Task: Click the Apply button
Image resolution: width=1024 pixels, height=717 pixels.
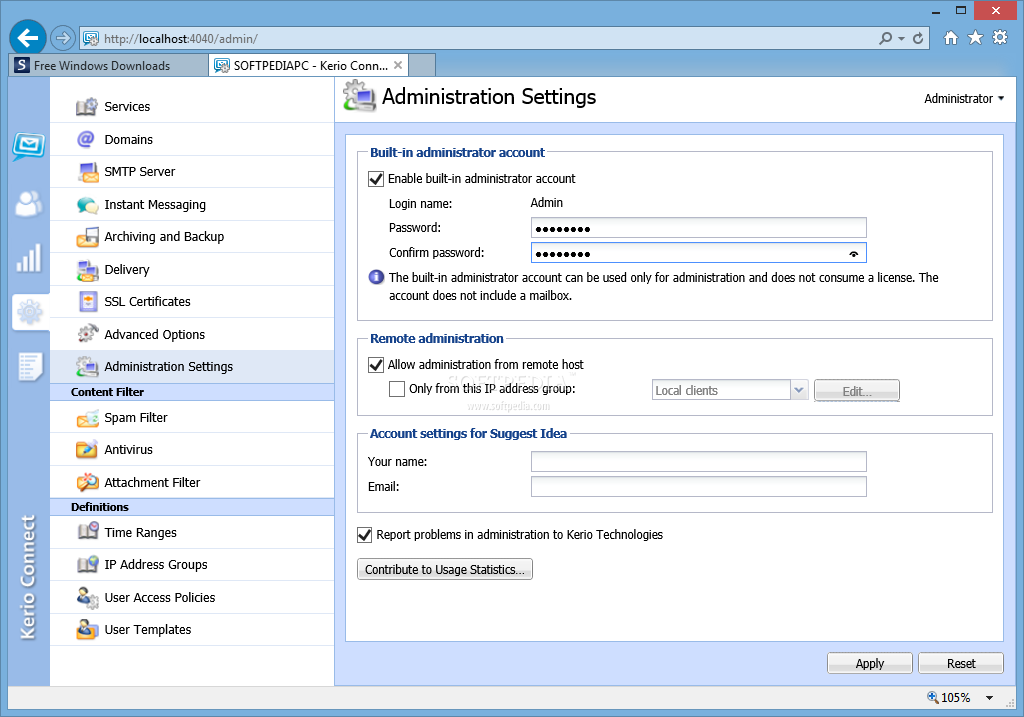Action: click(x=870, y=663)
